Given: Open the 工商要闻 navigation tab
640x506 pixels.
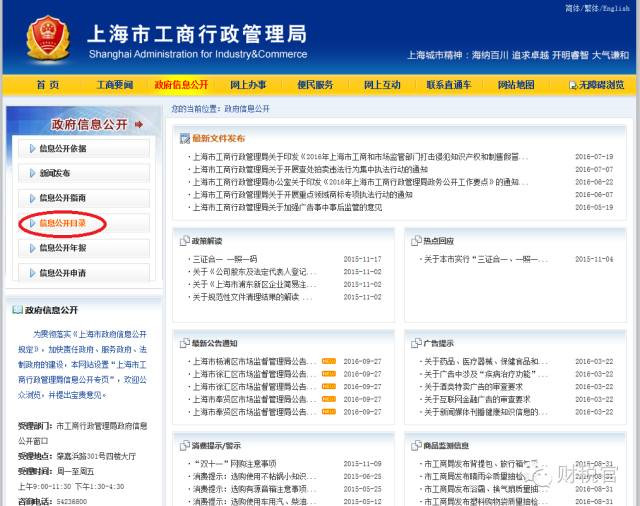Looking at the screenshot, I should pyautogui.click(x=115, y=85).
